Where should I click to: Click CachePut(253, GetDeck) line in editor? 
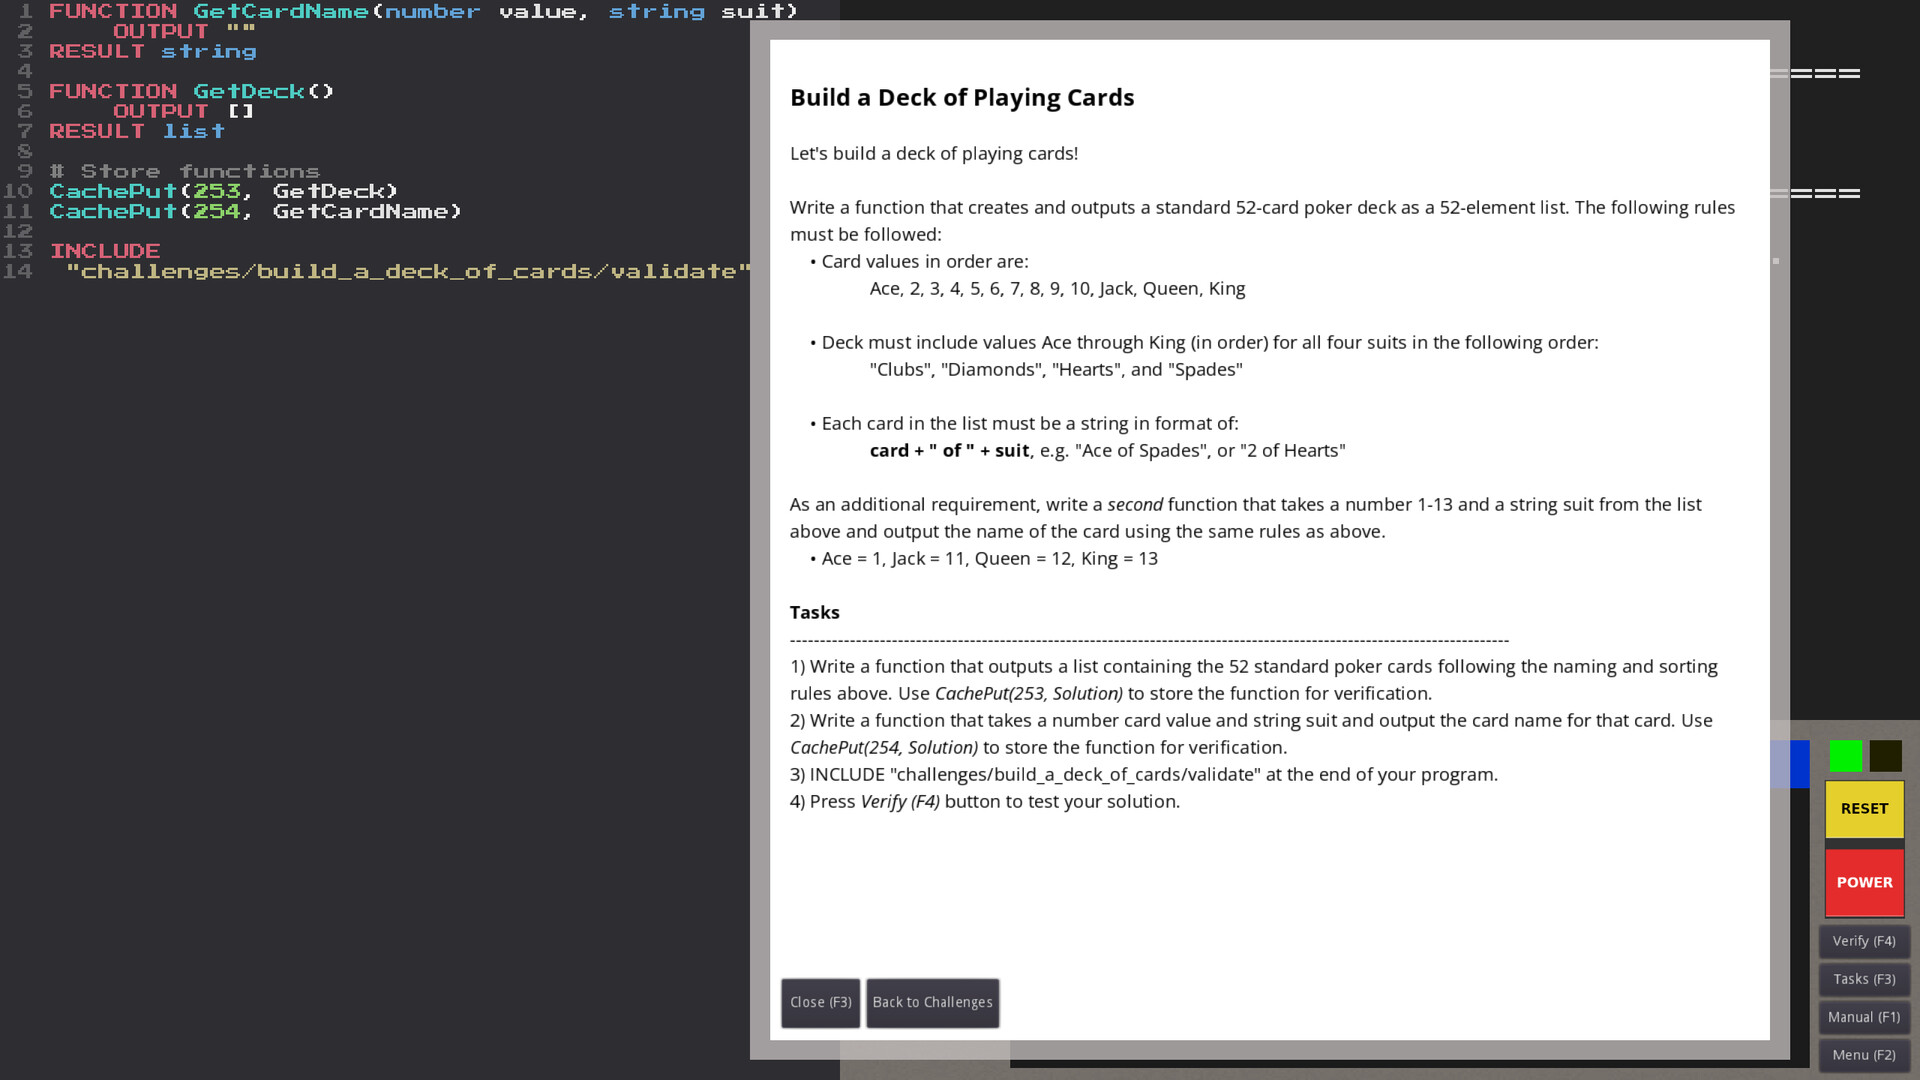223,191
